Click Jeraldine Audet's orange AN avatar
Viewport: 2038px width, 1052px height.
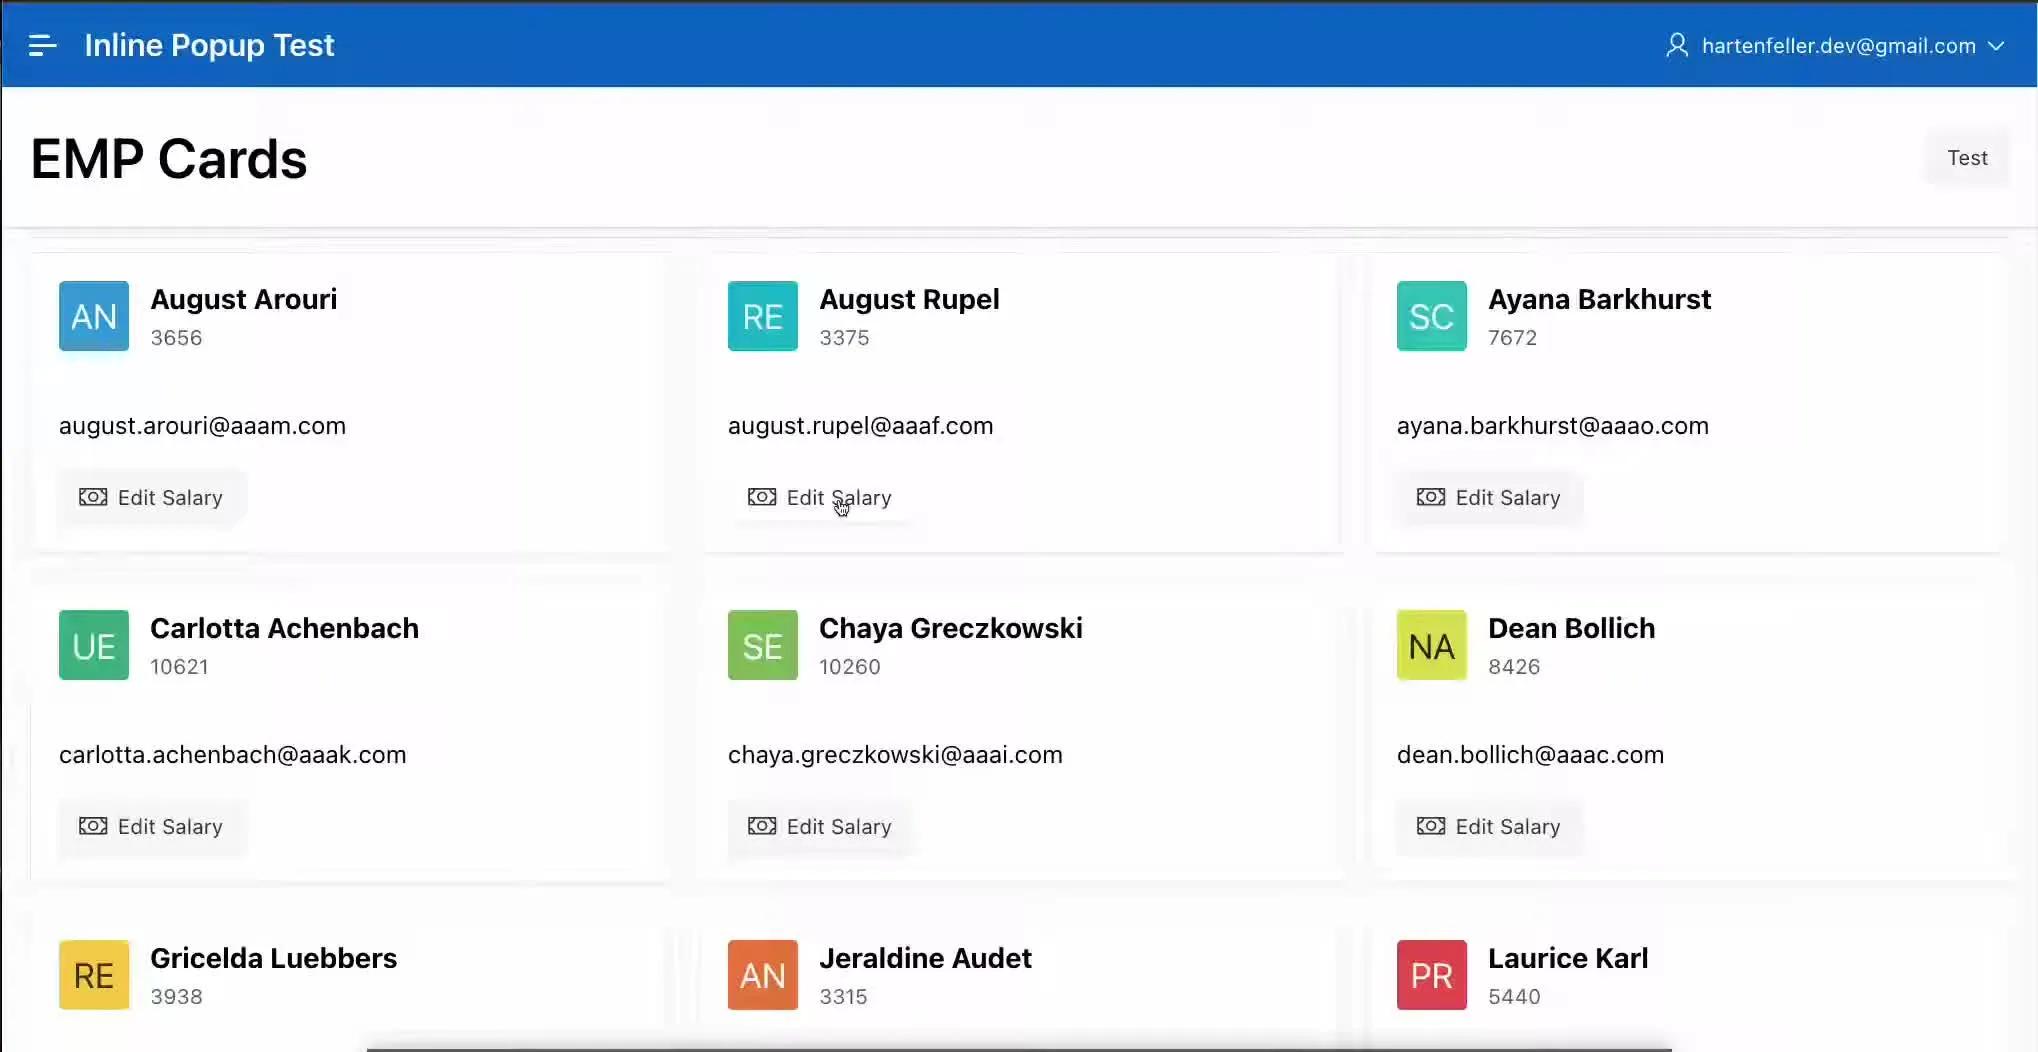coord(762,974)
